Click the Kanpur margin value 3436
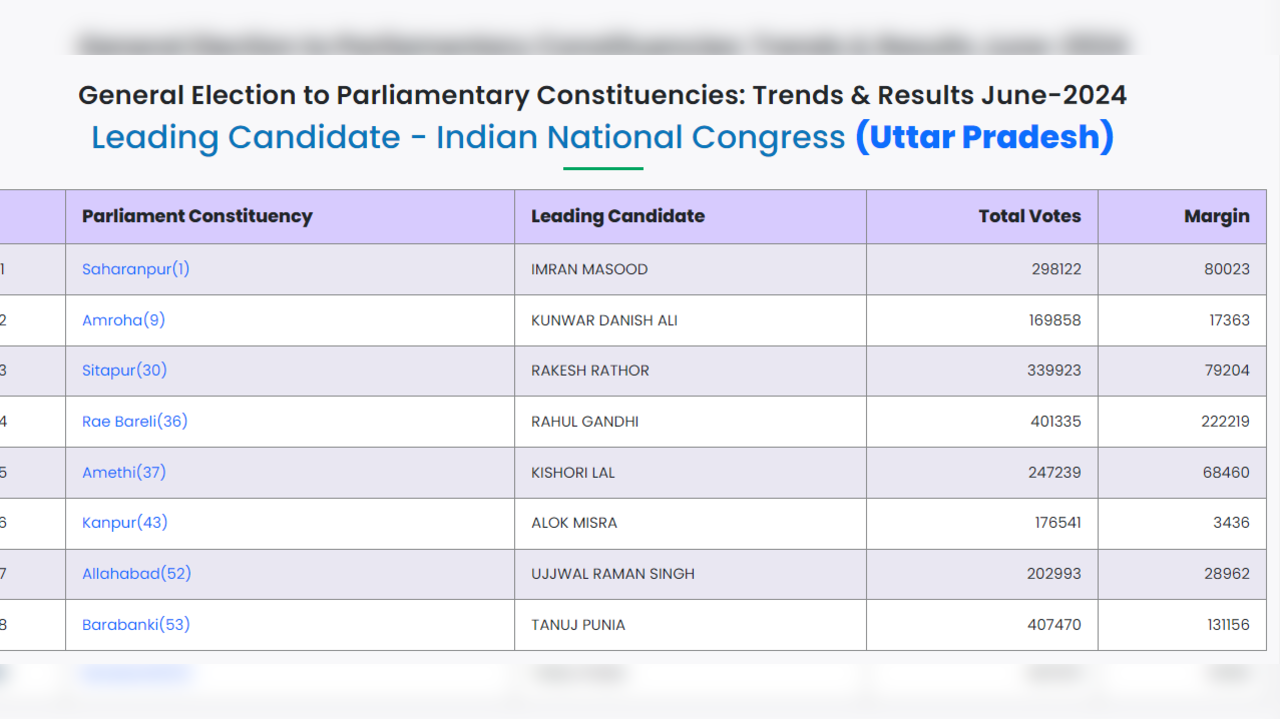 pyautogui.click(x=1230, y=523)
